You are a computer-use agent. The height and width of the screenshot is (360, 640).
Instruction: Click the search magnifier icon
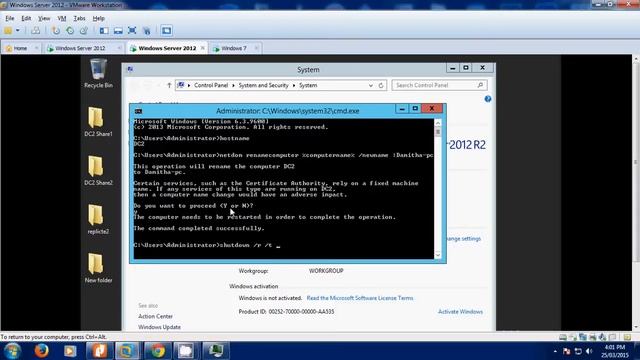pos(480,85)
